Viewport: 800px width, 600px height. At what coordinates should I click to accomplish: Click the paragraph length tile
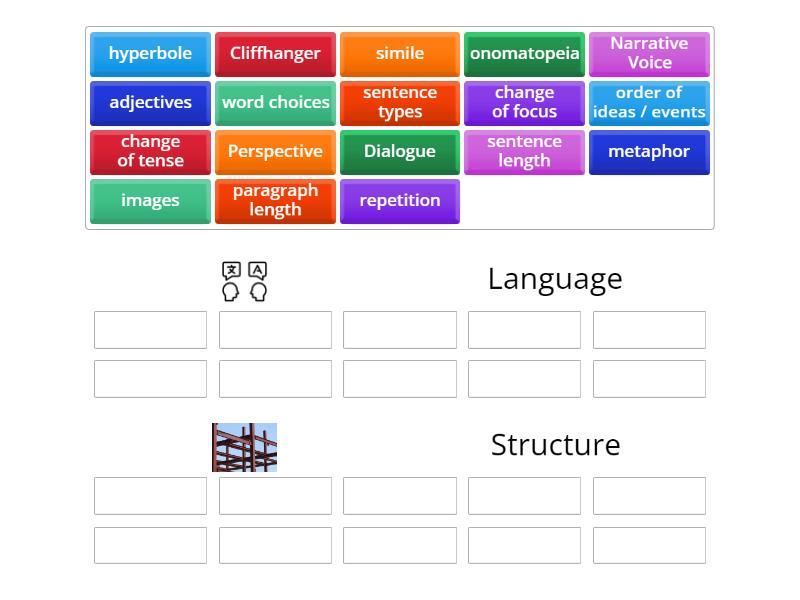(x=275, y=201)
